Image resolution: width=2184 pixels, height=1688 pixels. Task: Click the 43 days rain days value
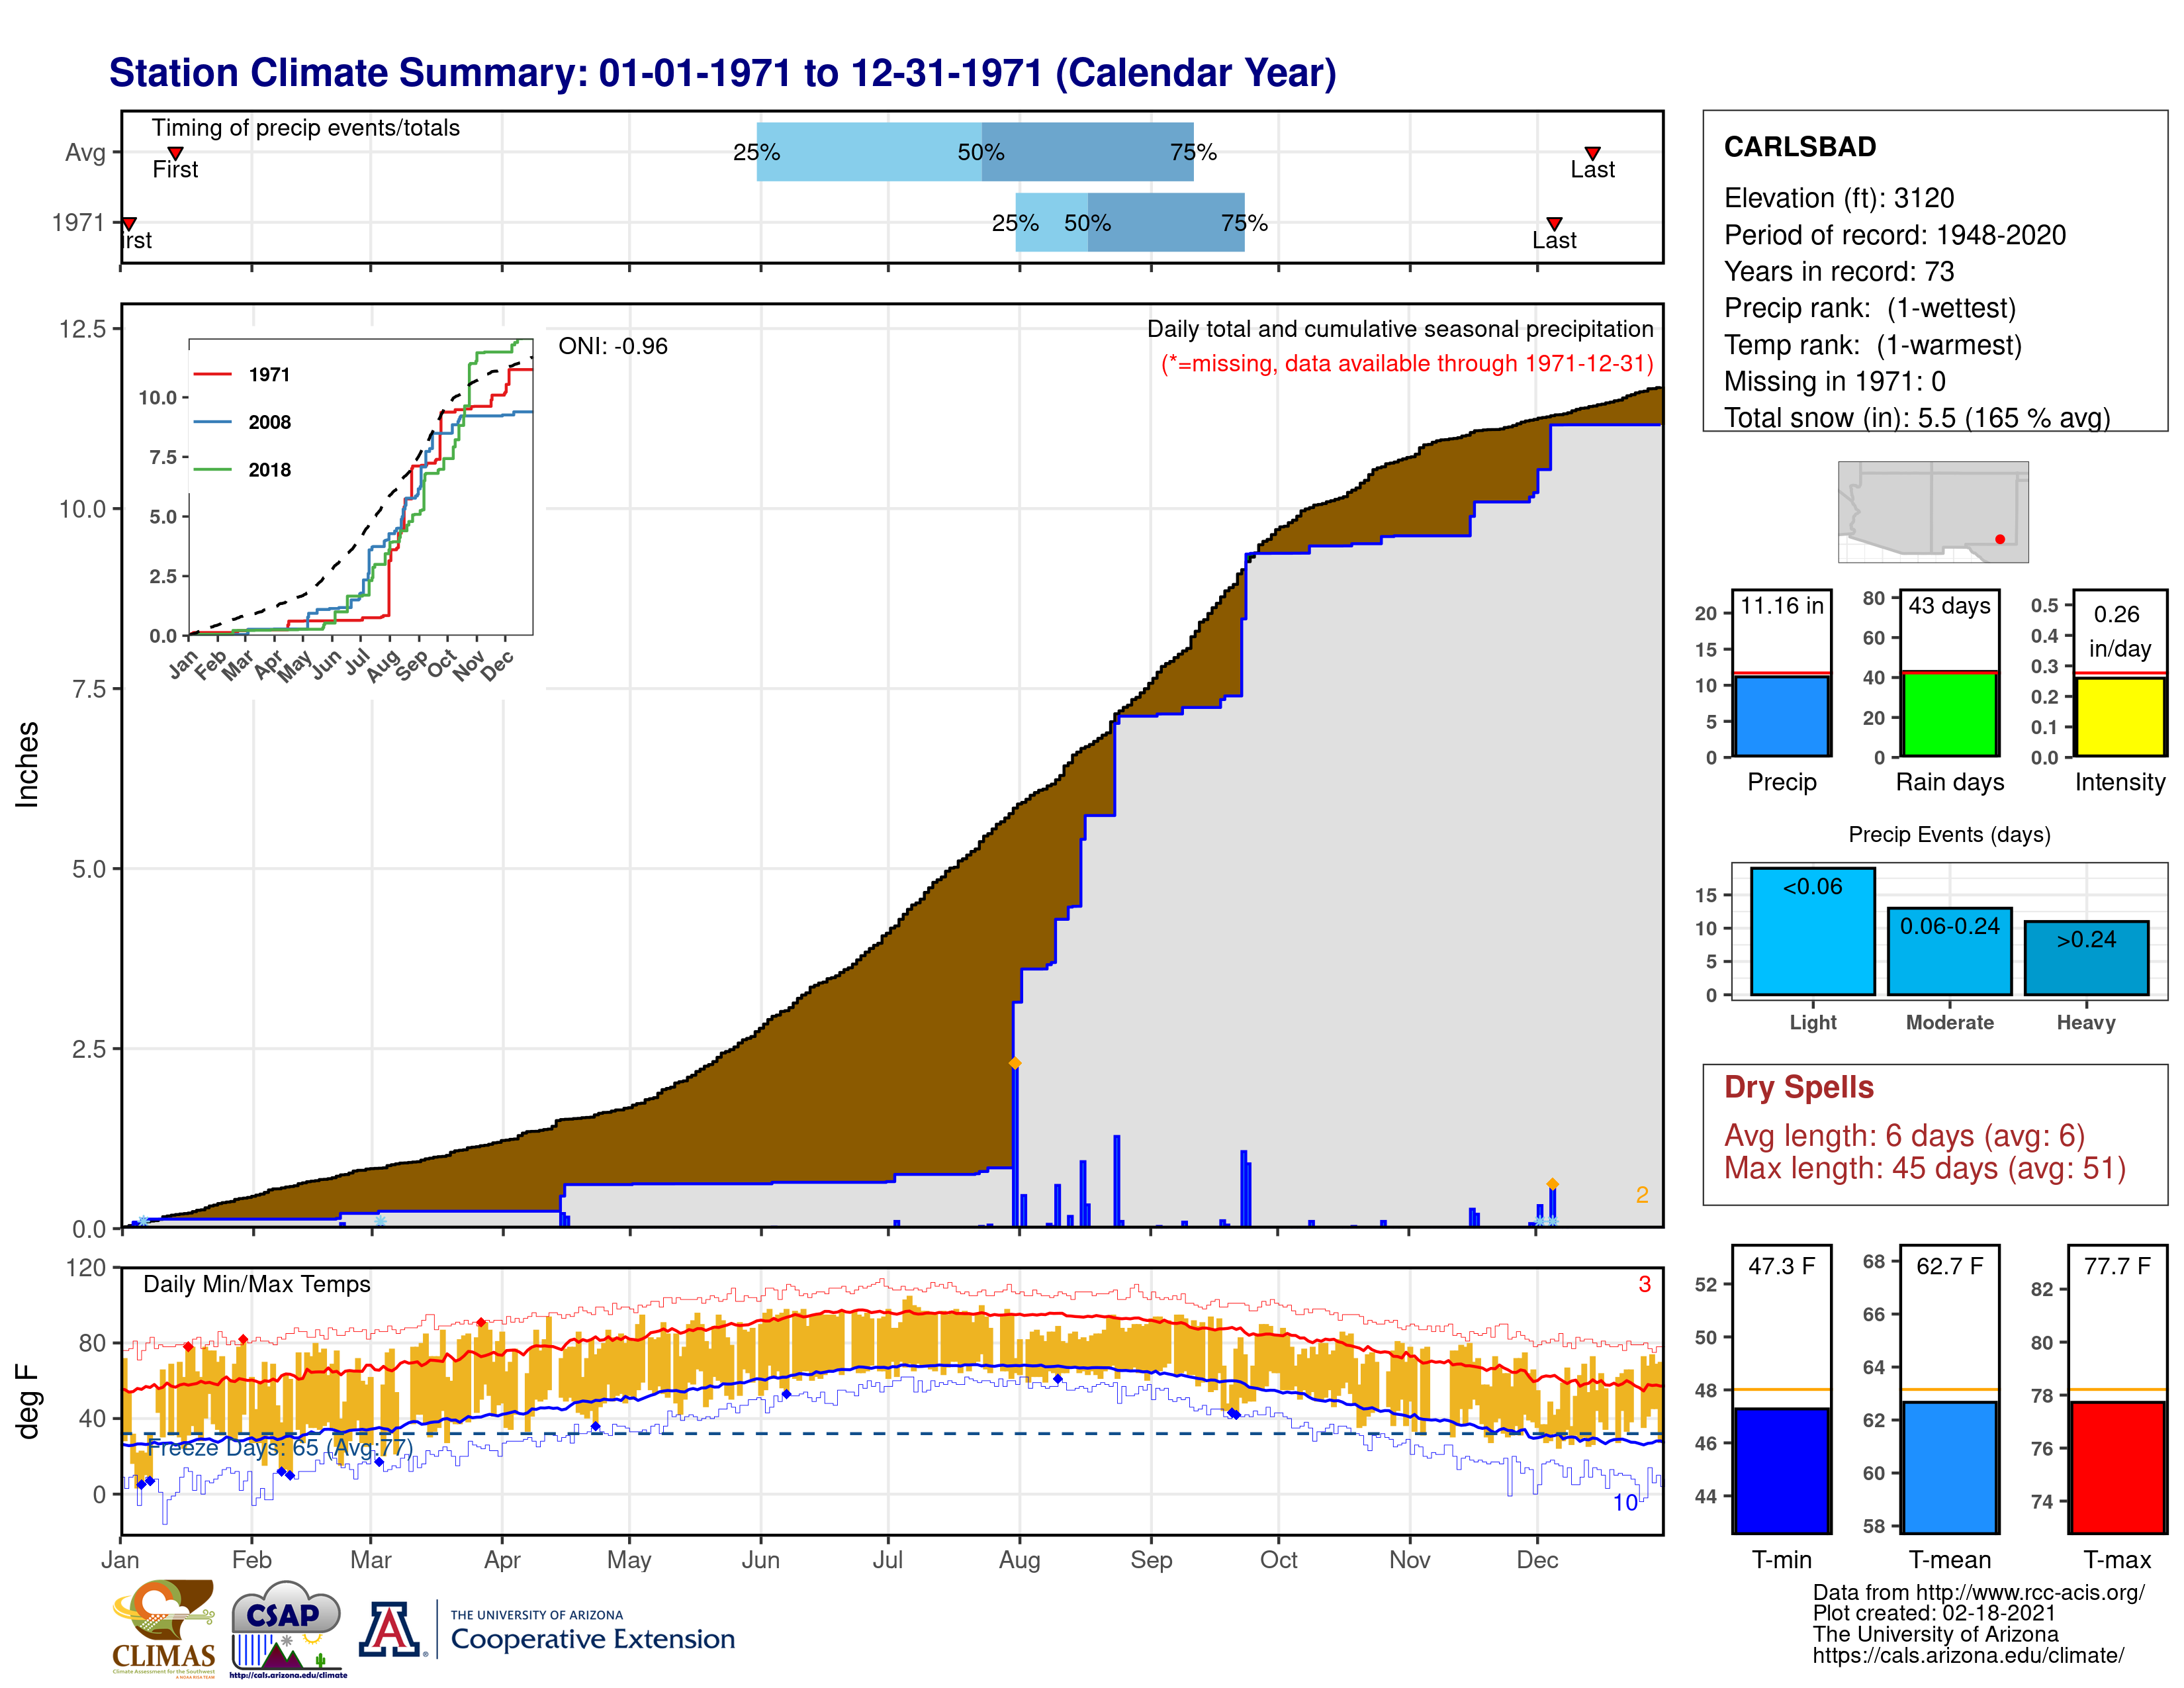1950,606
